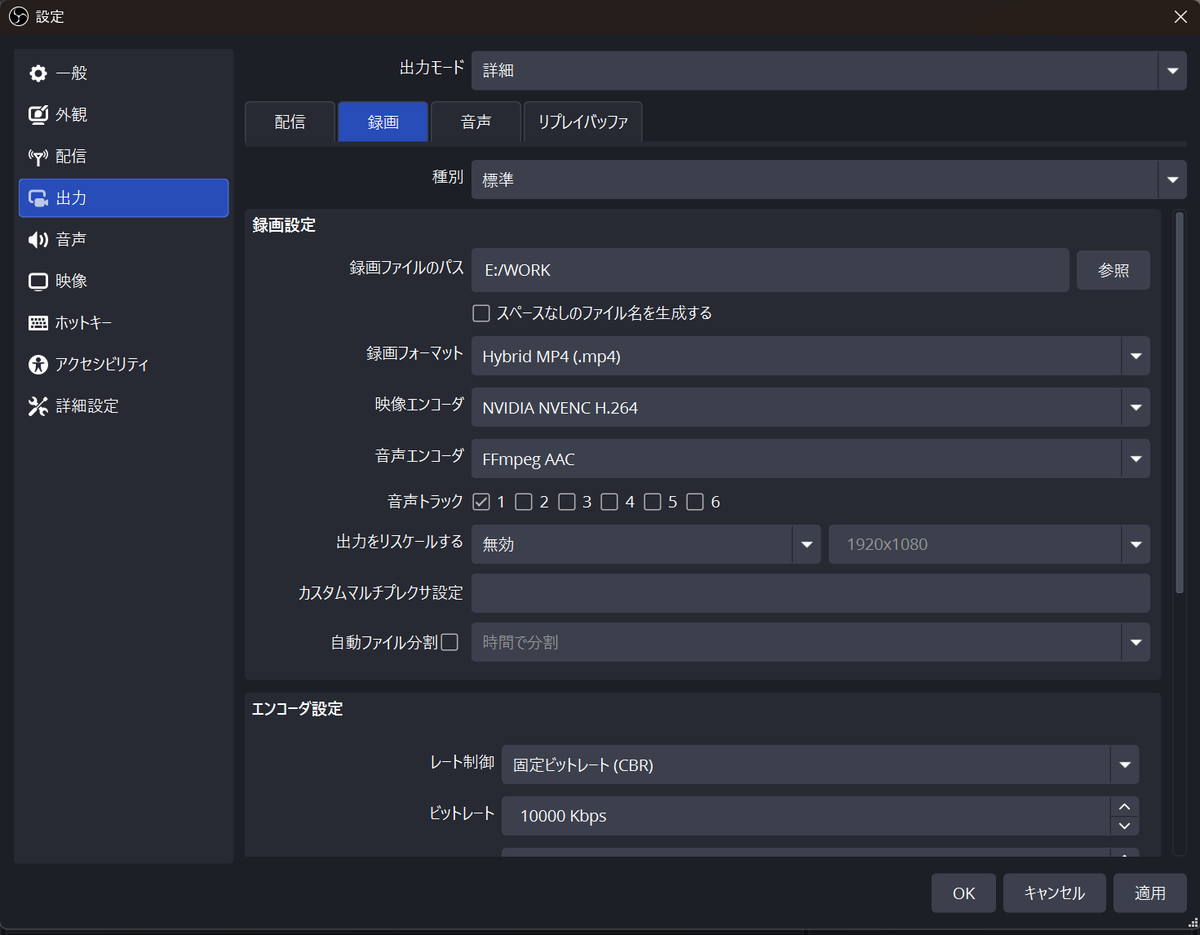Enable 自動ファイル分割 checkbox
Image resolution: width=1200 pixels, height=935 pixels.
pos(450,642)
